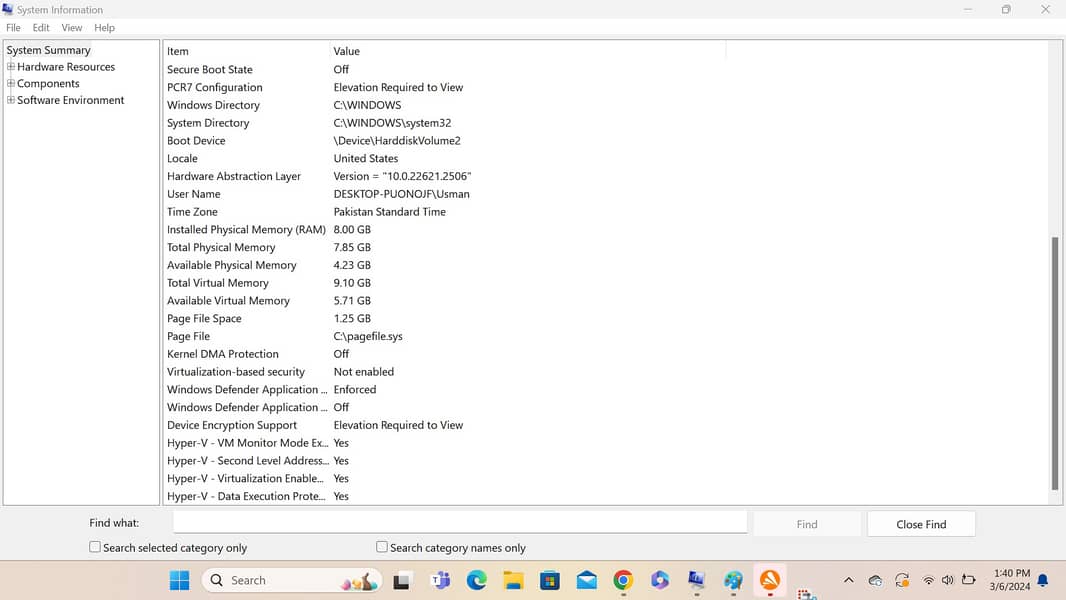Image resolution: width=1066 pixels, height=600 pixels.
Task: Open Microsoft Teams from the taskbar
Action: (x=439, y=580)
